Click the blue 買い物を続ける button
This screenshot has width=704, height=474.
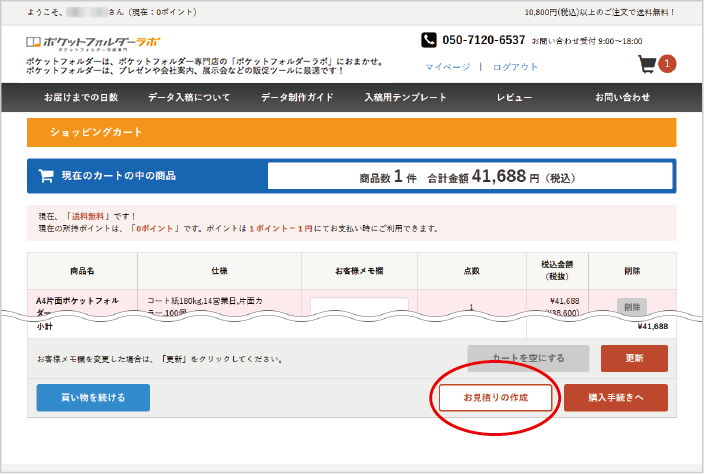pyautogui.click(x=93, y=398)
